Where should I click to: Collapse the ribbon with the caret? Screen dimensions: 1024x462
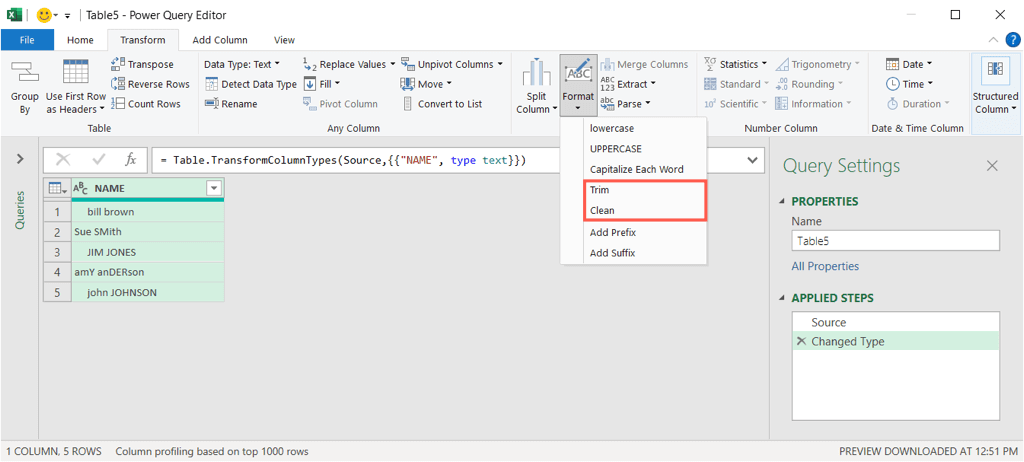[994, 40]
